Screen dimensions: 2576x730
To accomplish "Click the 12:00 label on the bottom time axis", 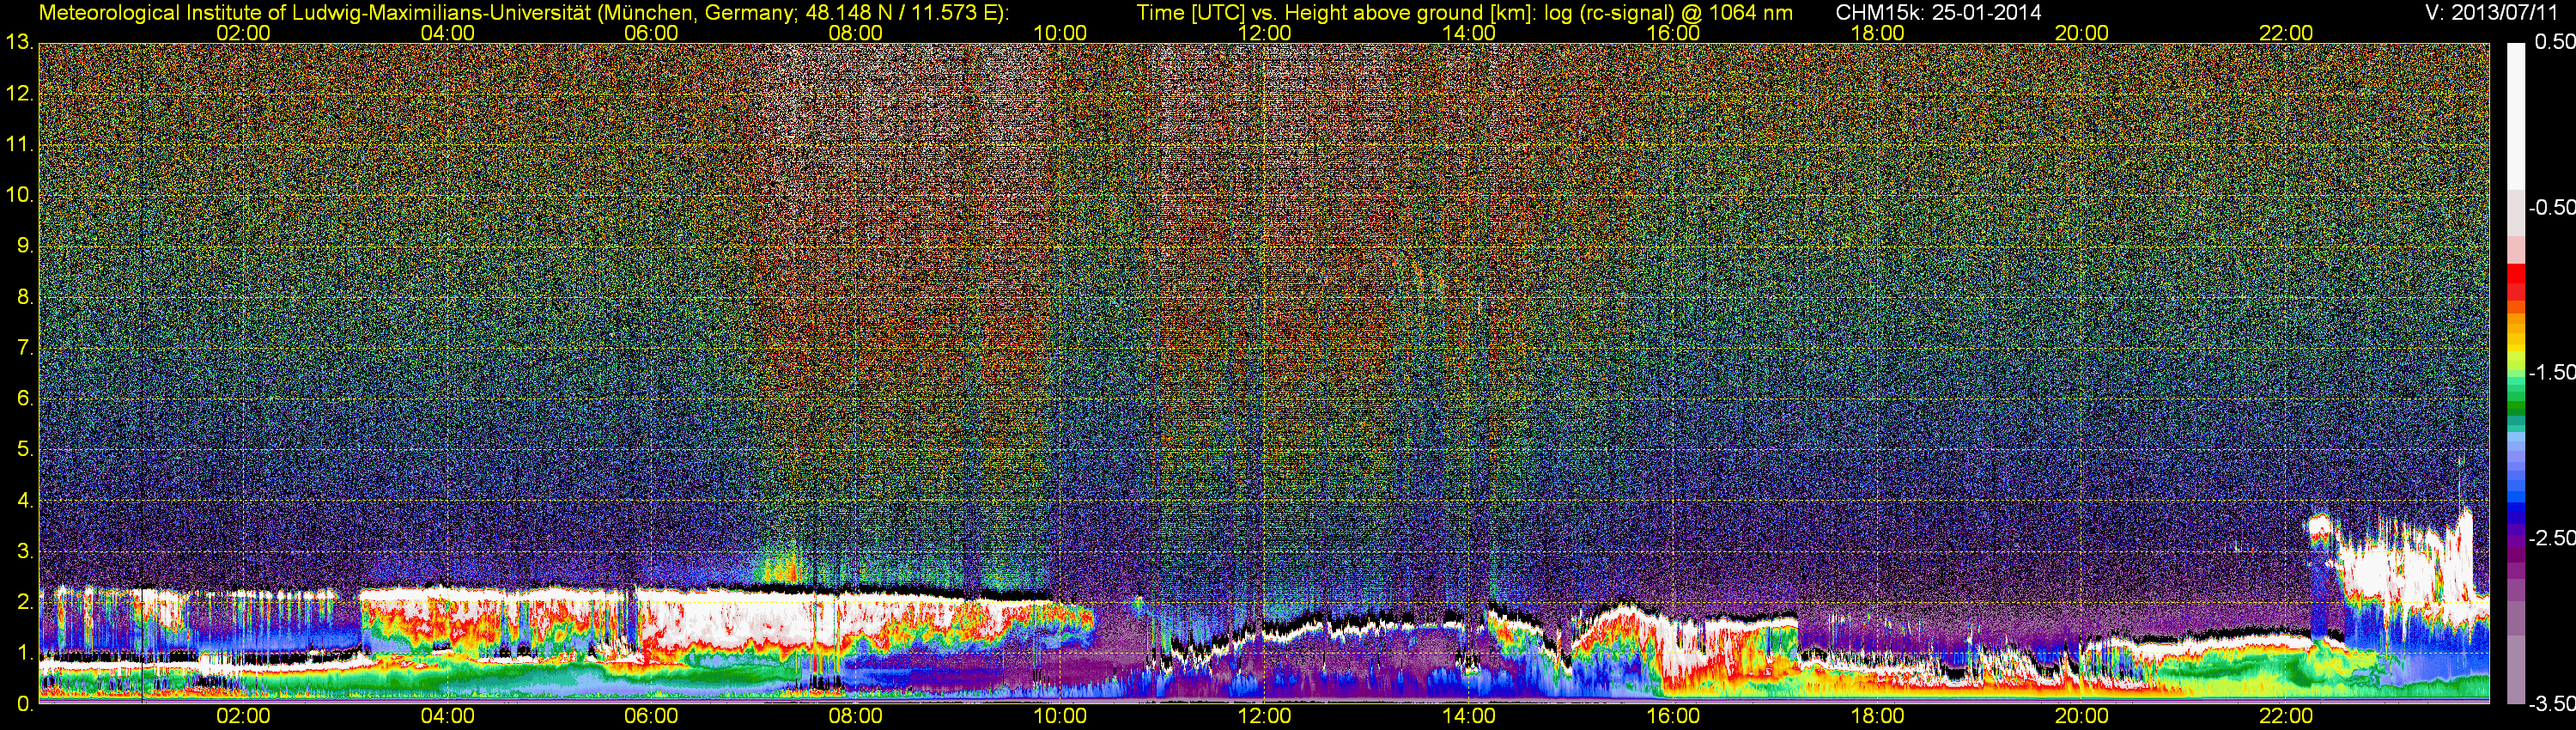I will tap(1264, 716).
